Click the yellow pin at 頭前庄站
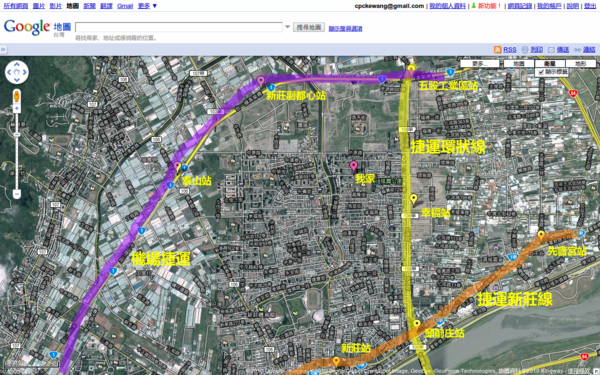The image size is (600, 375). 417,325
